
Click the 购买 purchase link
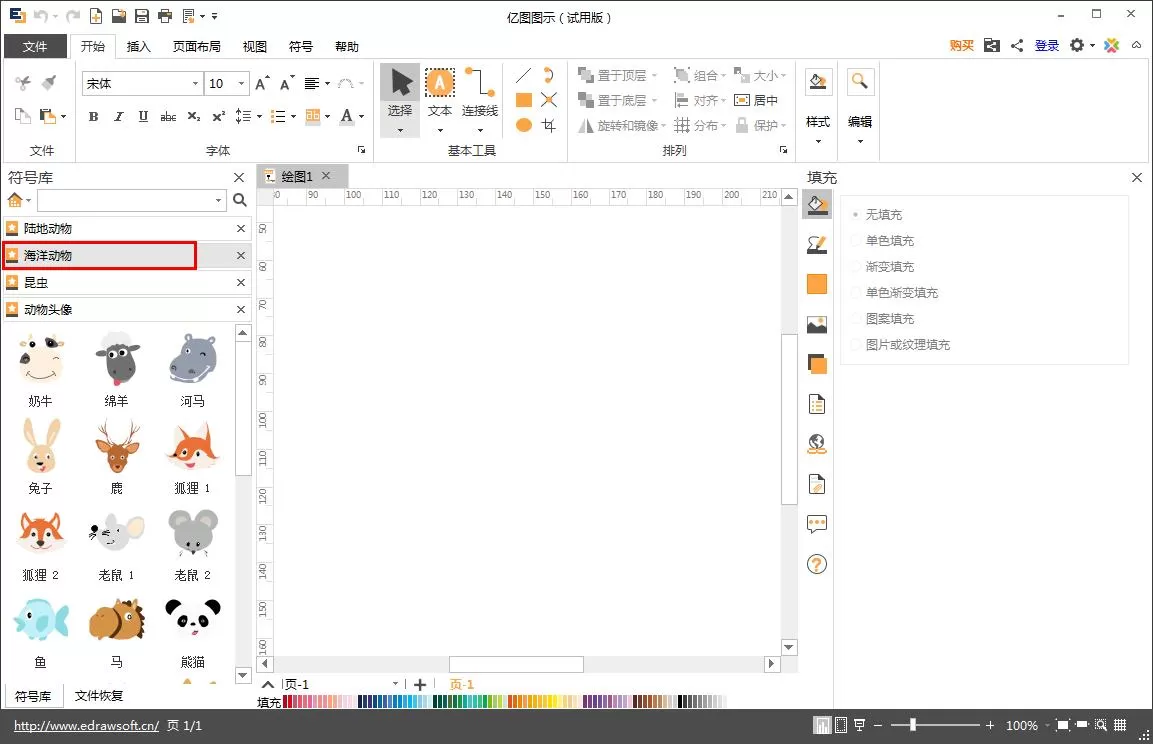point(961,46)
